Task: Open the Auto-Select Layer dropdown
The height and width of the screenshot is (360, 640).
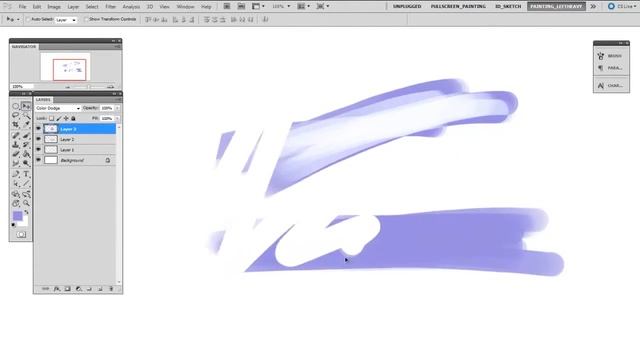Action: tap(66, 20)
